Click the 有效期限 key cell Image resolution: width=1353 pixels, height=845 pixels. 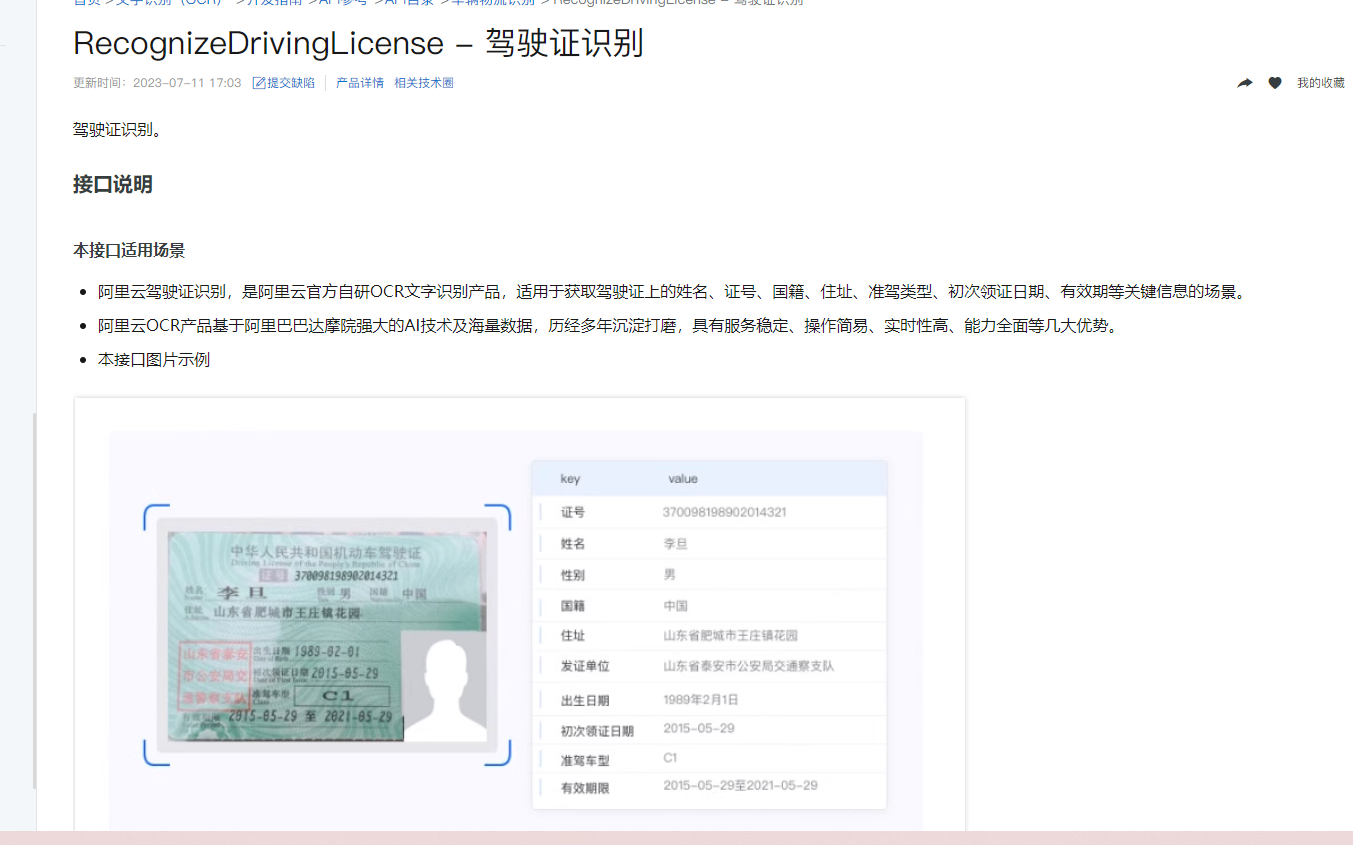(x=585, y=788)
